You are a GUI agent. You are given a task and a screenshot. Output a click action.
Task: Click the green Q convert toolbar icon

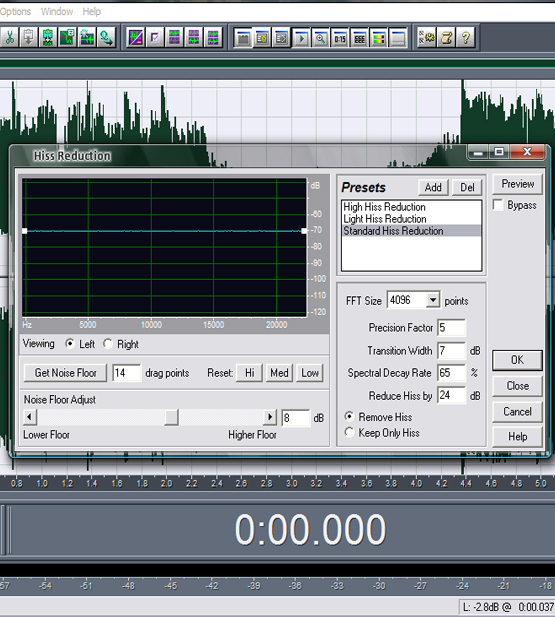point(106,38)
